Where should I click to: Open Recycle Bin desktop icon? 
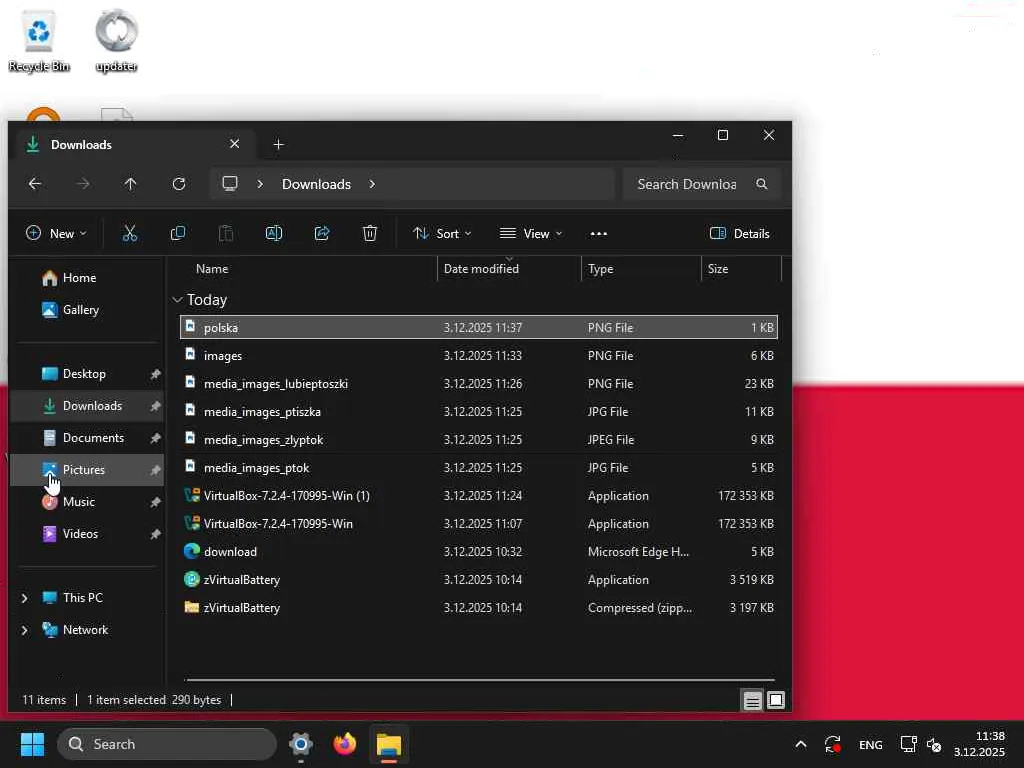[x=39, y=40]
